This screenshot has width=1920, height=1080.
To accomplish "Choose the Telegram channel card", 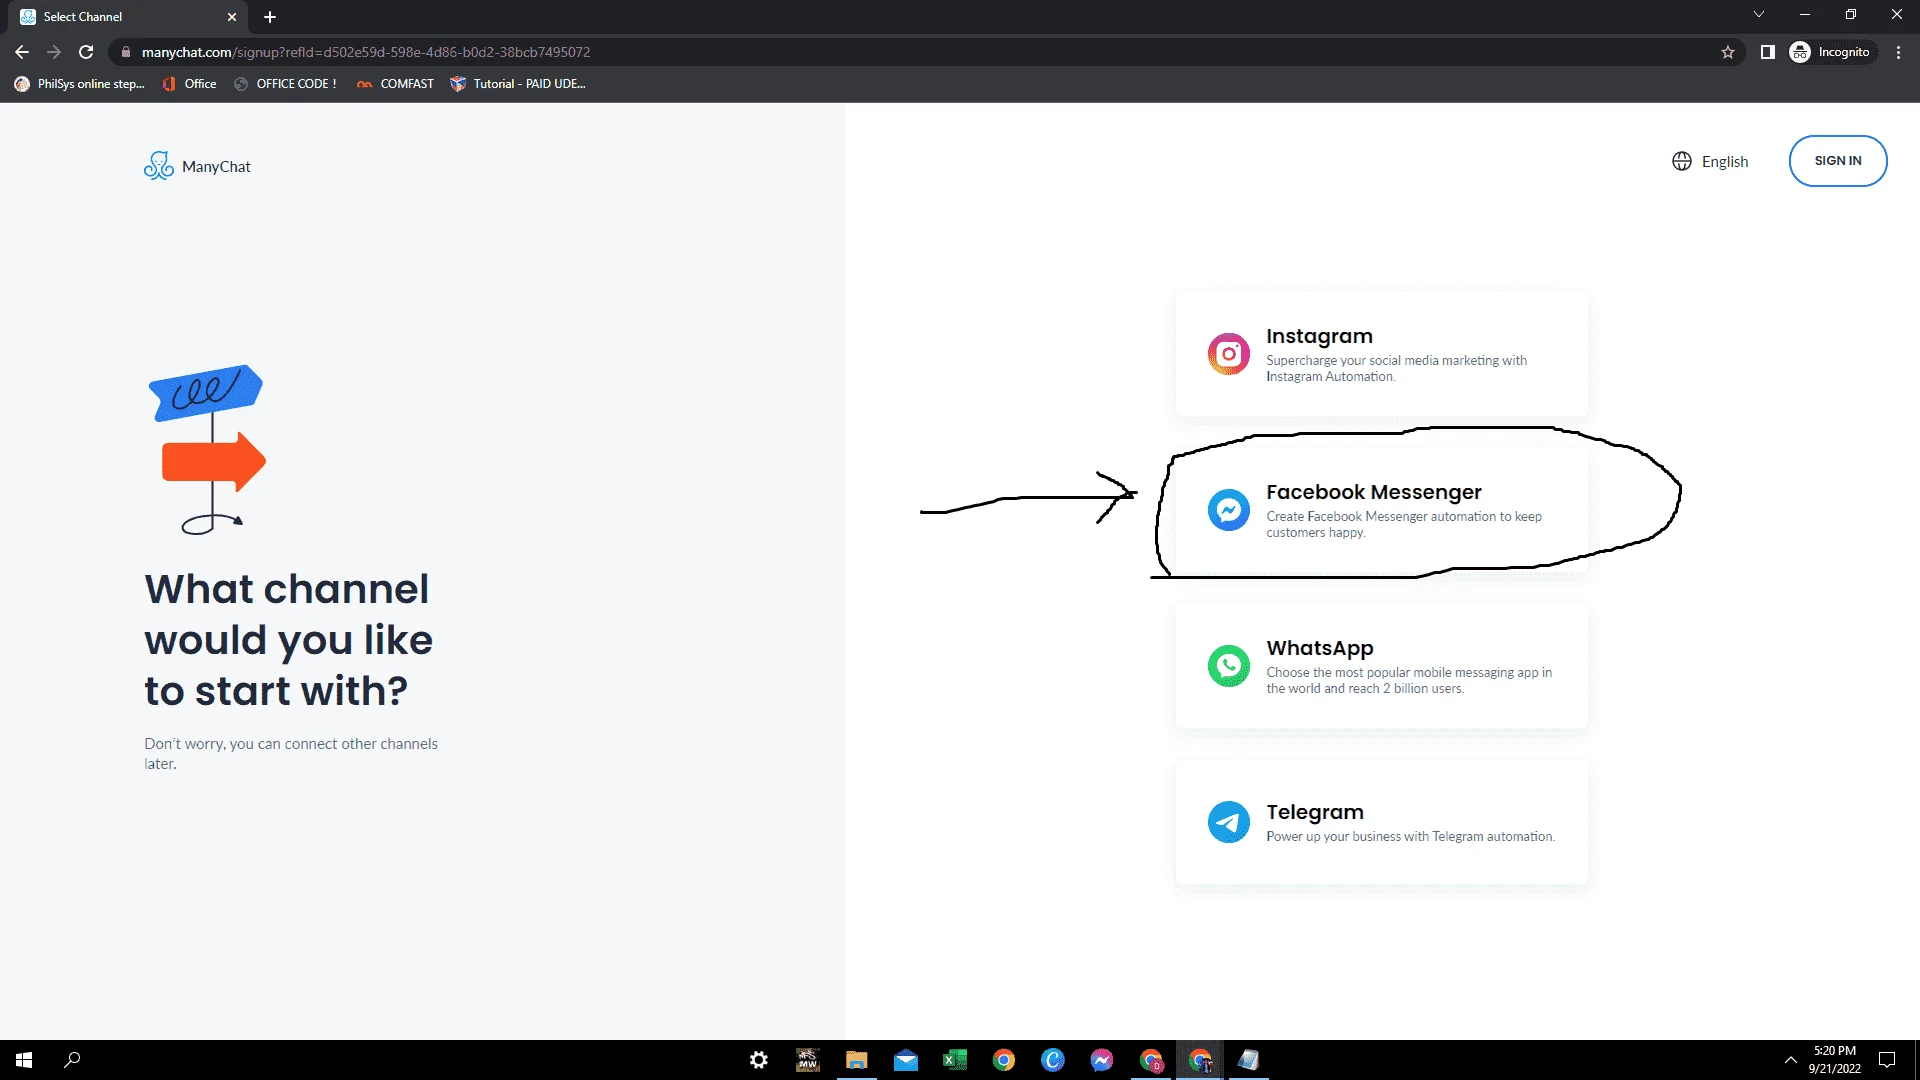I will pyautogui.click(x=1381, y=822).
